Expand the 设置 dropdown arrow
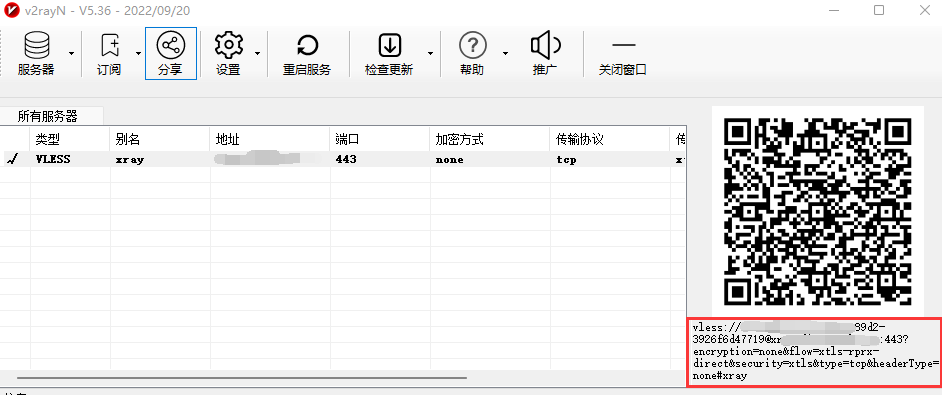 (x=257, y=54)
